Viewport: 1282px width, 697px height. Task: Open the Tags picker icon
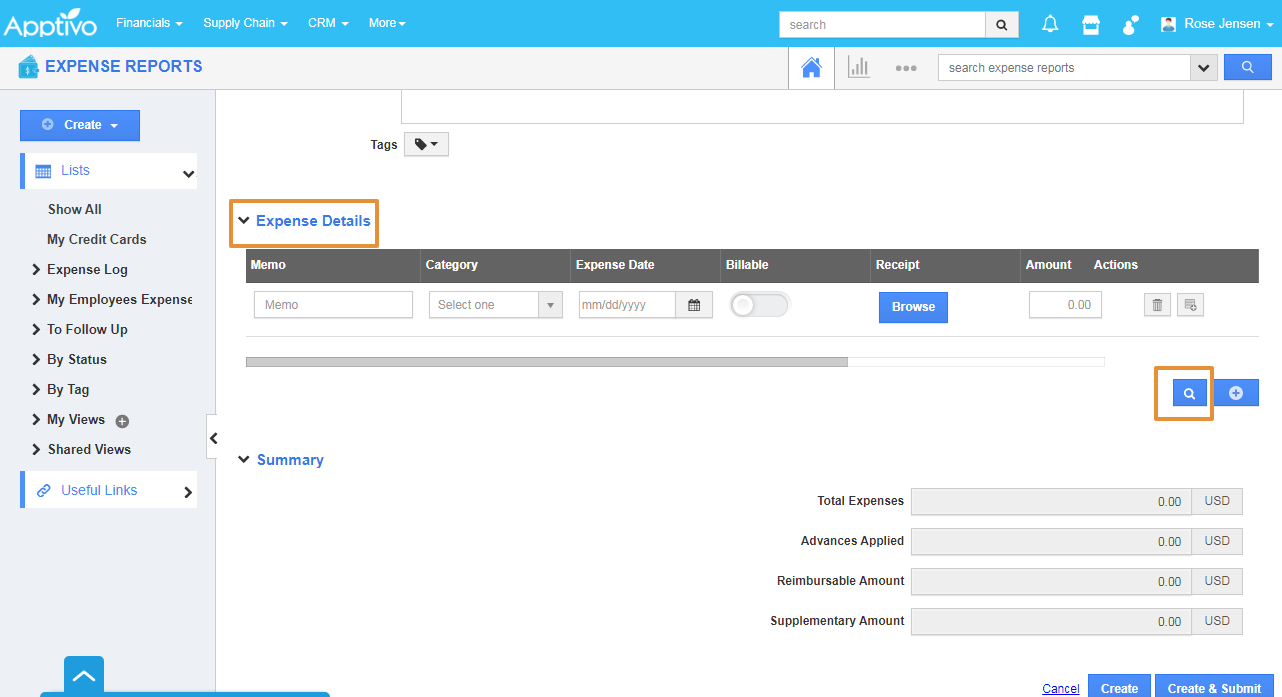tap(426, 145)
